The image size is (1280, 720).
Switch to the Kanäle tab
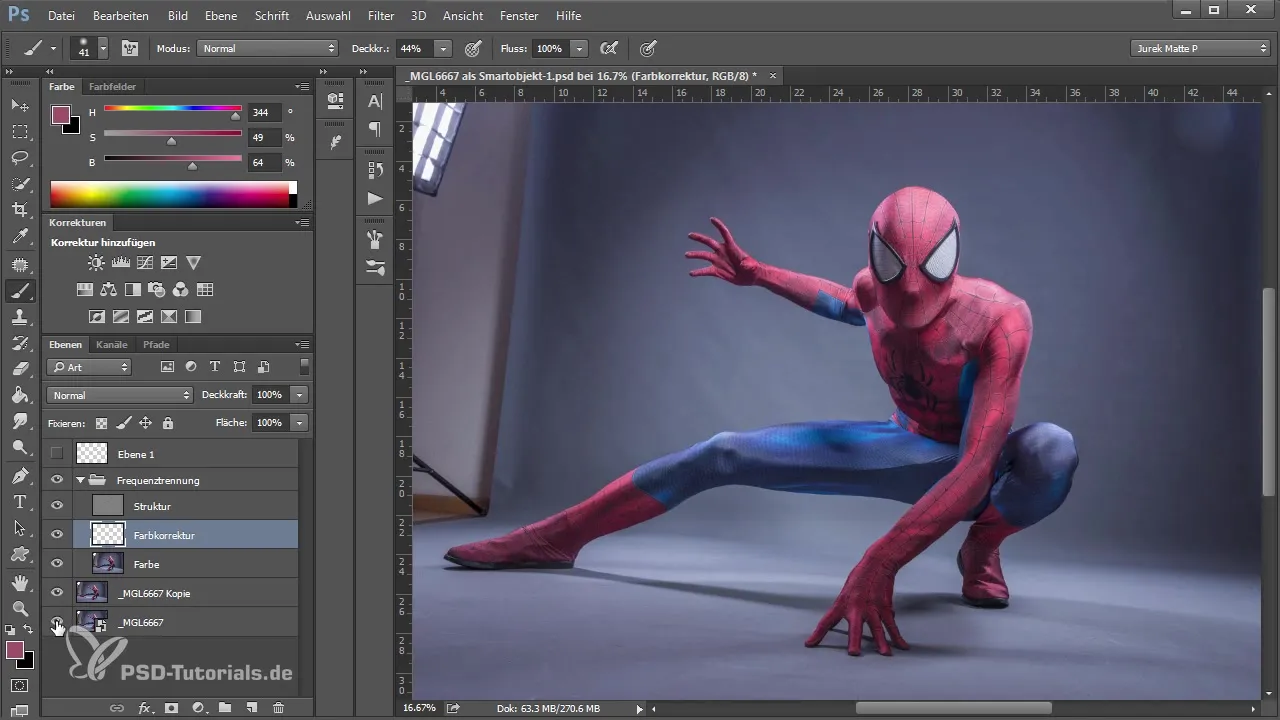click(x=112, y=345)
